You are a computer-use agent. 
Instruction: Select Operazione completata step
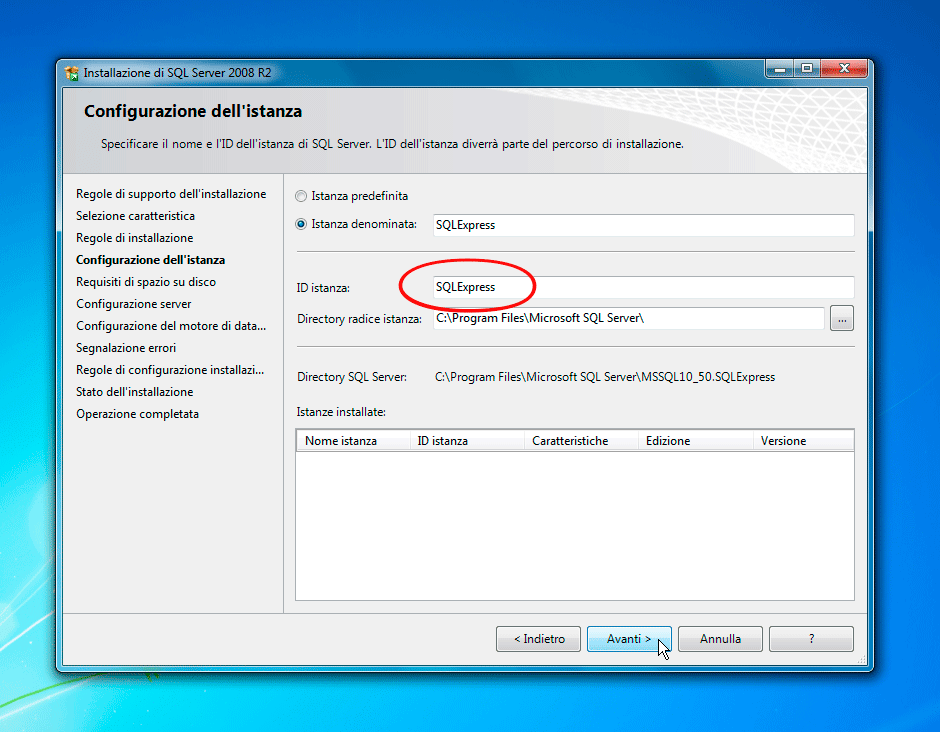tap(137, 414)
